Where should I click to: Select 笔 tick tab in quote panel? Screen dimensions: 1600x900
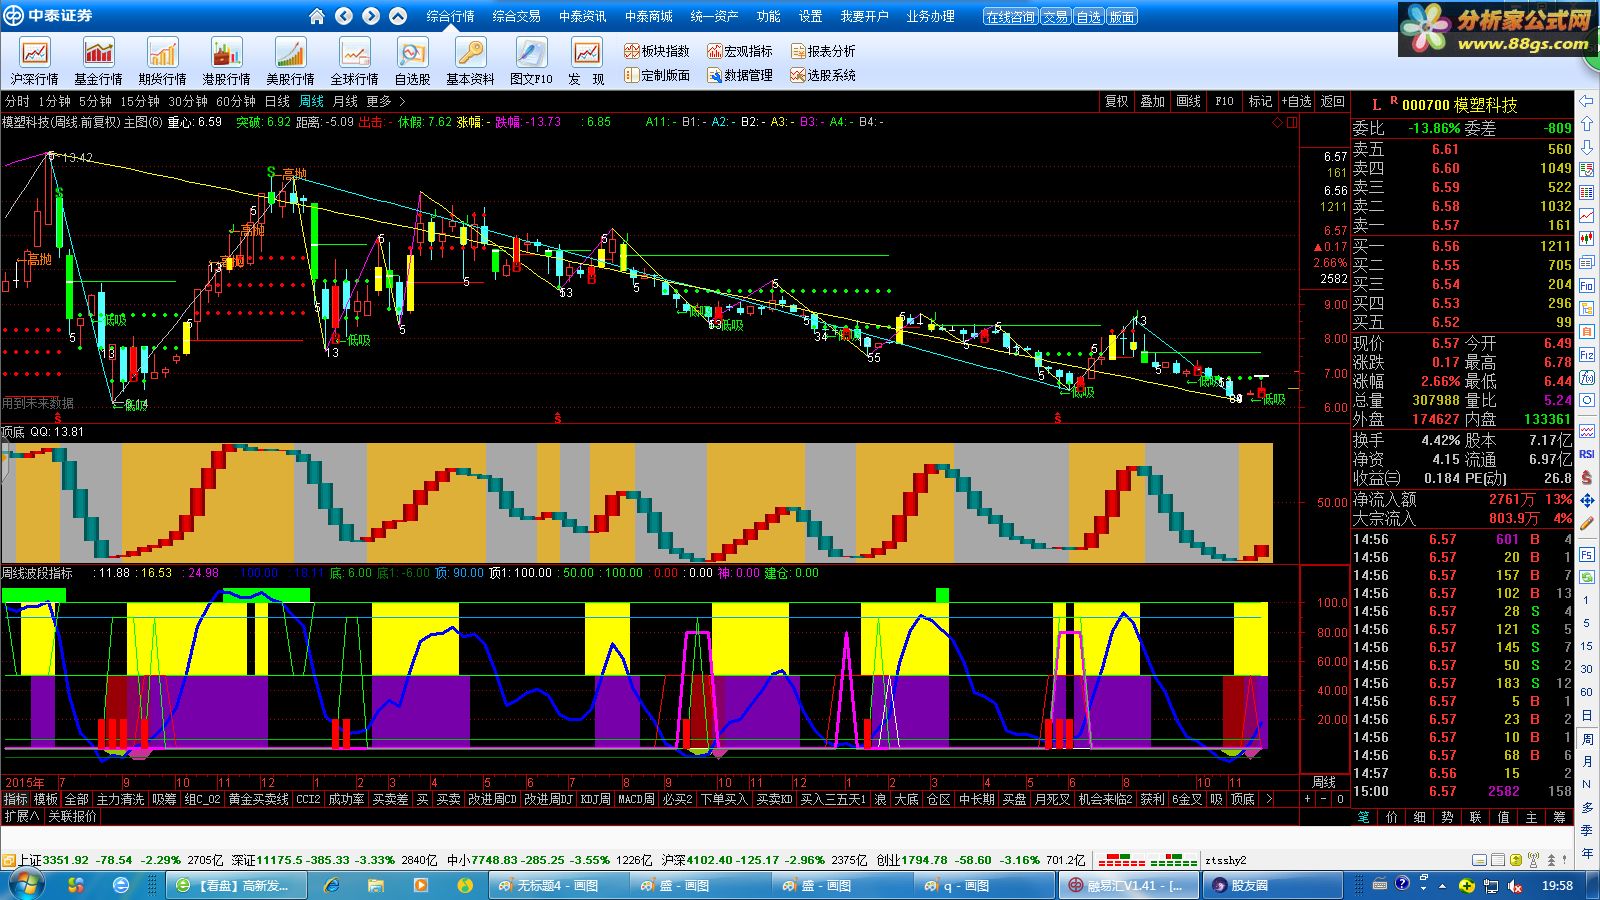point(1363,817)
